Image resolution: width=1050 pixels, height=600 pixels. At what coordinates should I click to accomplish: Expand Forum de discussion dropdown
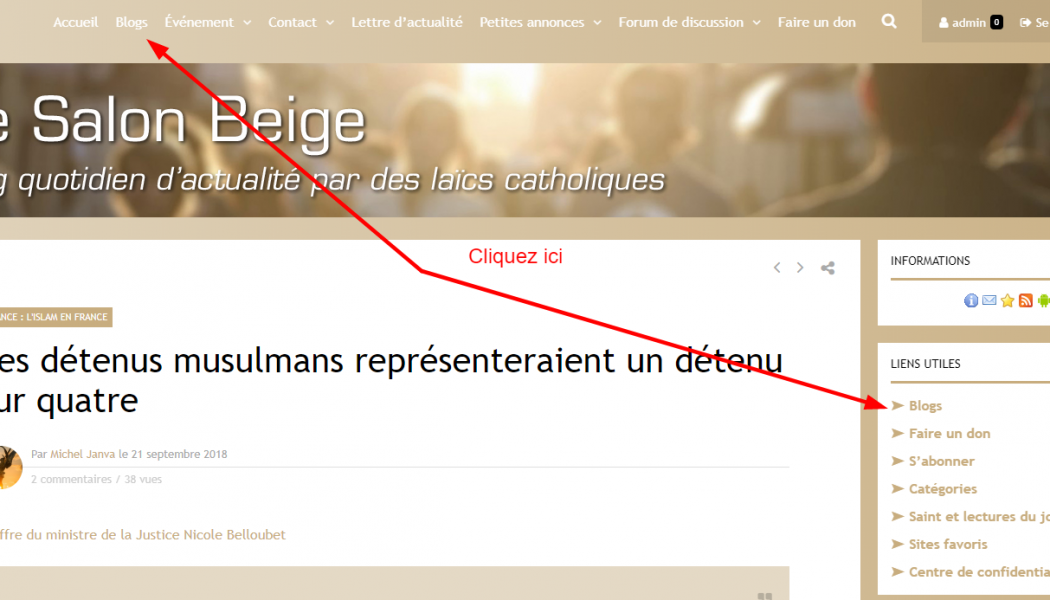click(689, 22)
